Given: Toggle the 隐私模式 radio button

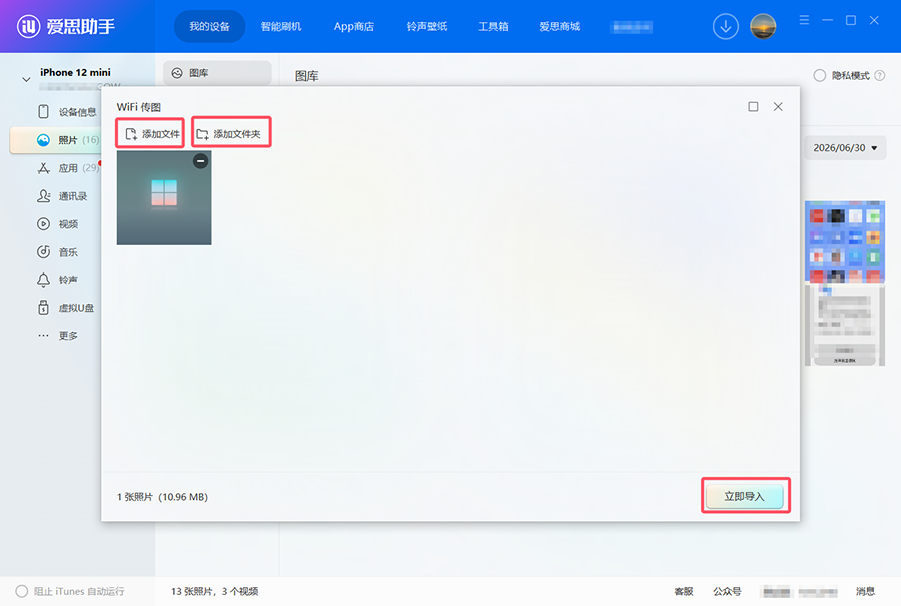Looking at the screenshot, I should [819, 76].
